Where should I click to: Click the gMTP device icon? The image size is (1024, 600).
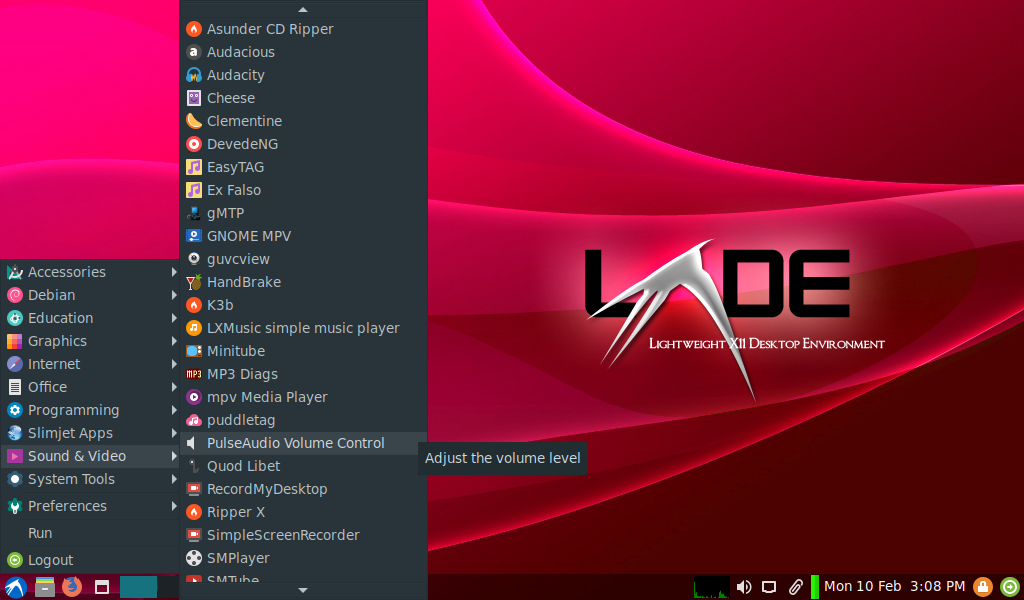194,213
